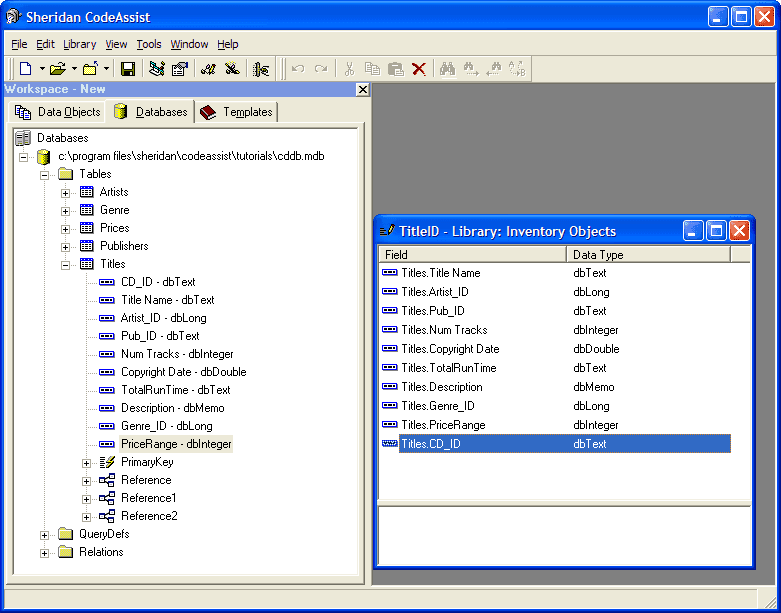Click the folder with blue arrow icon

pyautogui.click(x=91, y=69)
